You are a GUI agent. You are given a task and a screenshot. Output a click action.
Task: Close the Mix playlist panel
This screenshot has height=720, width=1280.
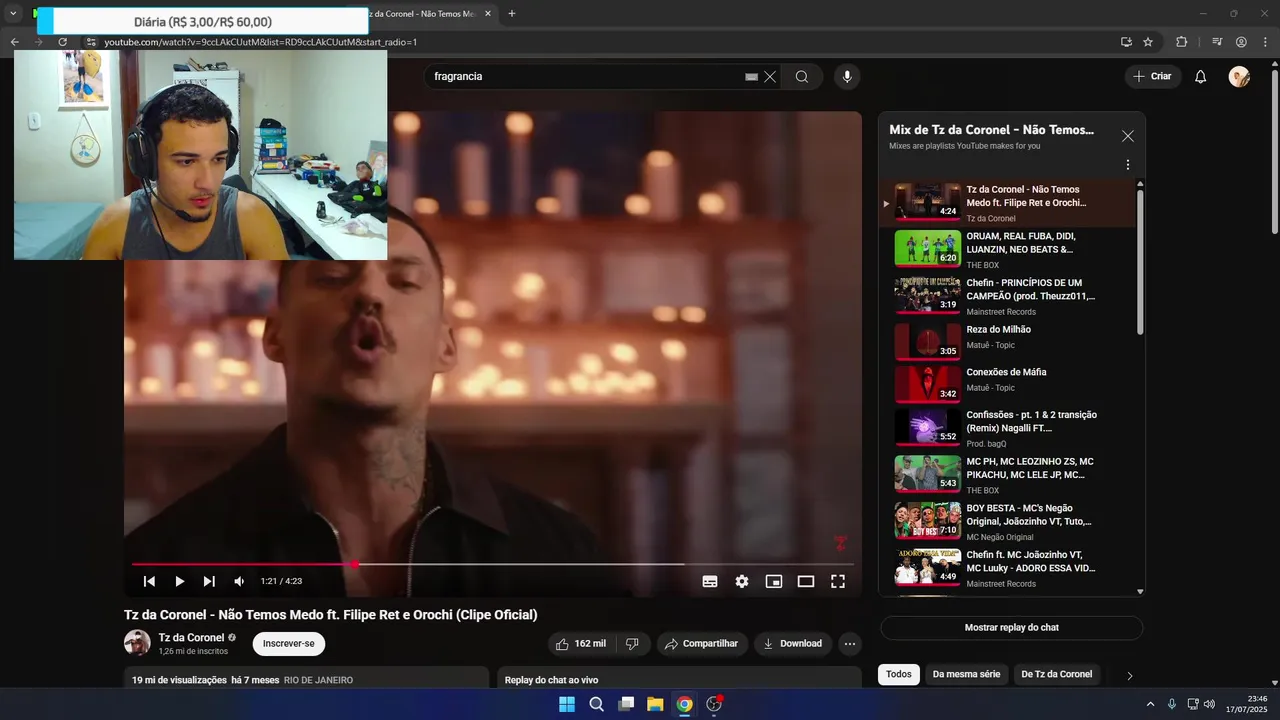[x=1128, y=136]
